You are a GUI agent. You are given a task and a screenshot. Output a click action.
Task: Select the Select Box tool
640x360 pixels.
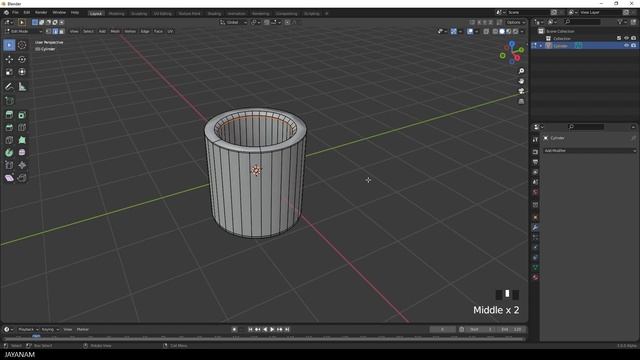(9, 45)
